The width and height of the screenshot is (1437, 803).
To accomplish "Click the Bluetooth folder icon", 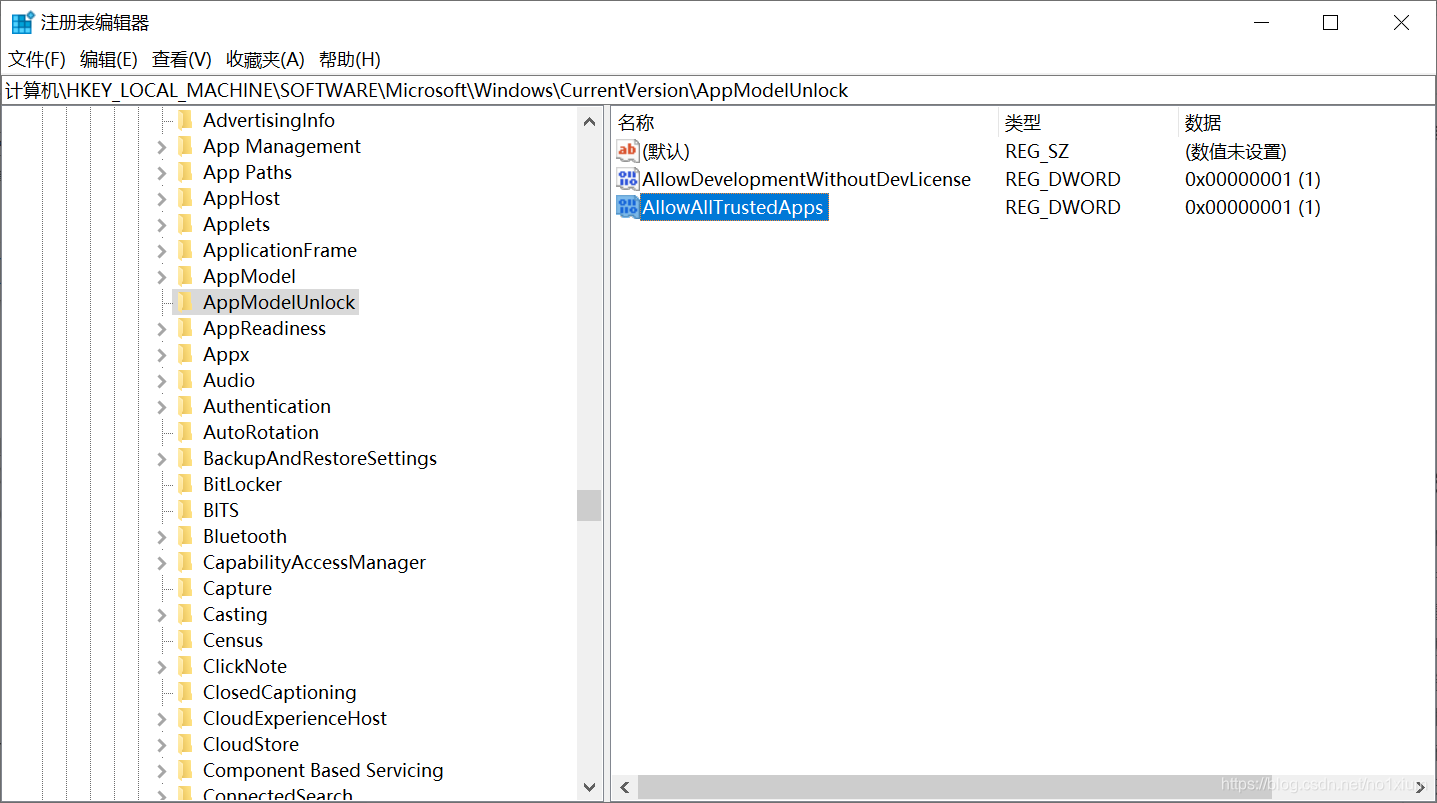I will coord(185,536).
